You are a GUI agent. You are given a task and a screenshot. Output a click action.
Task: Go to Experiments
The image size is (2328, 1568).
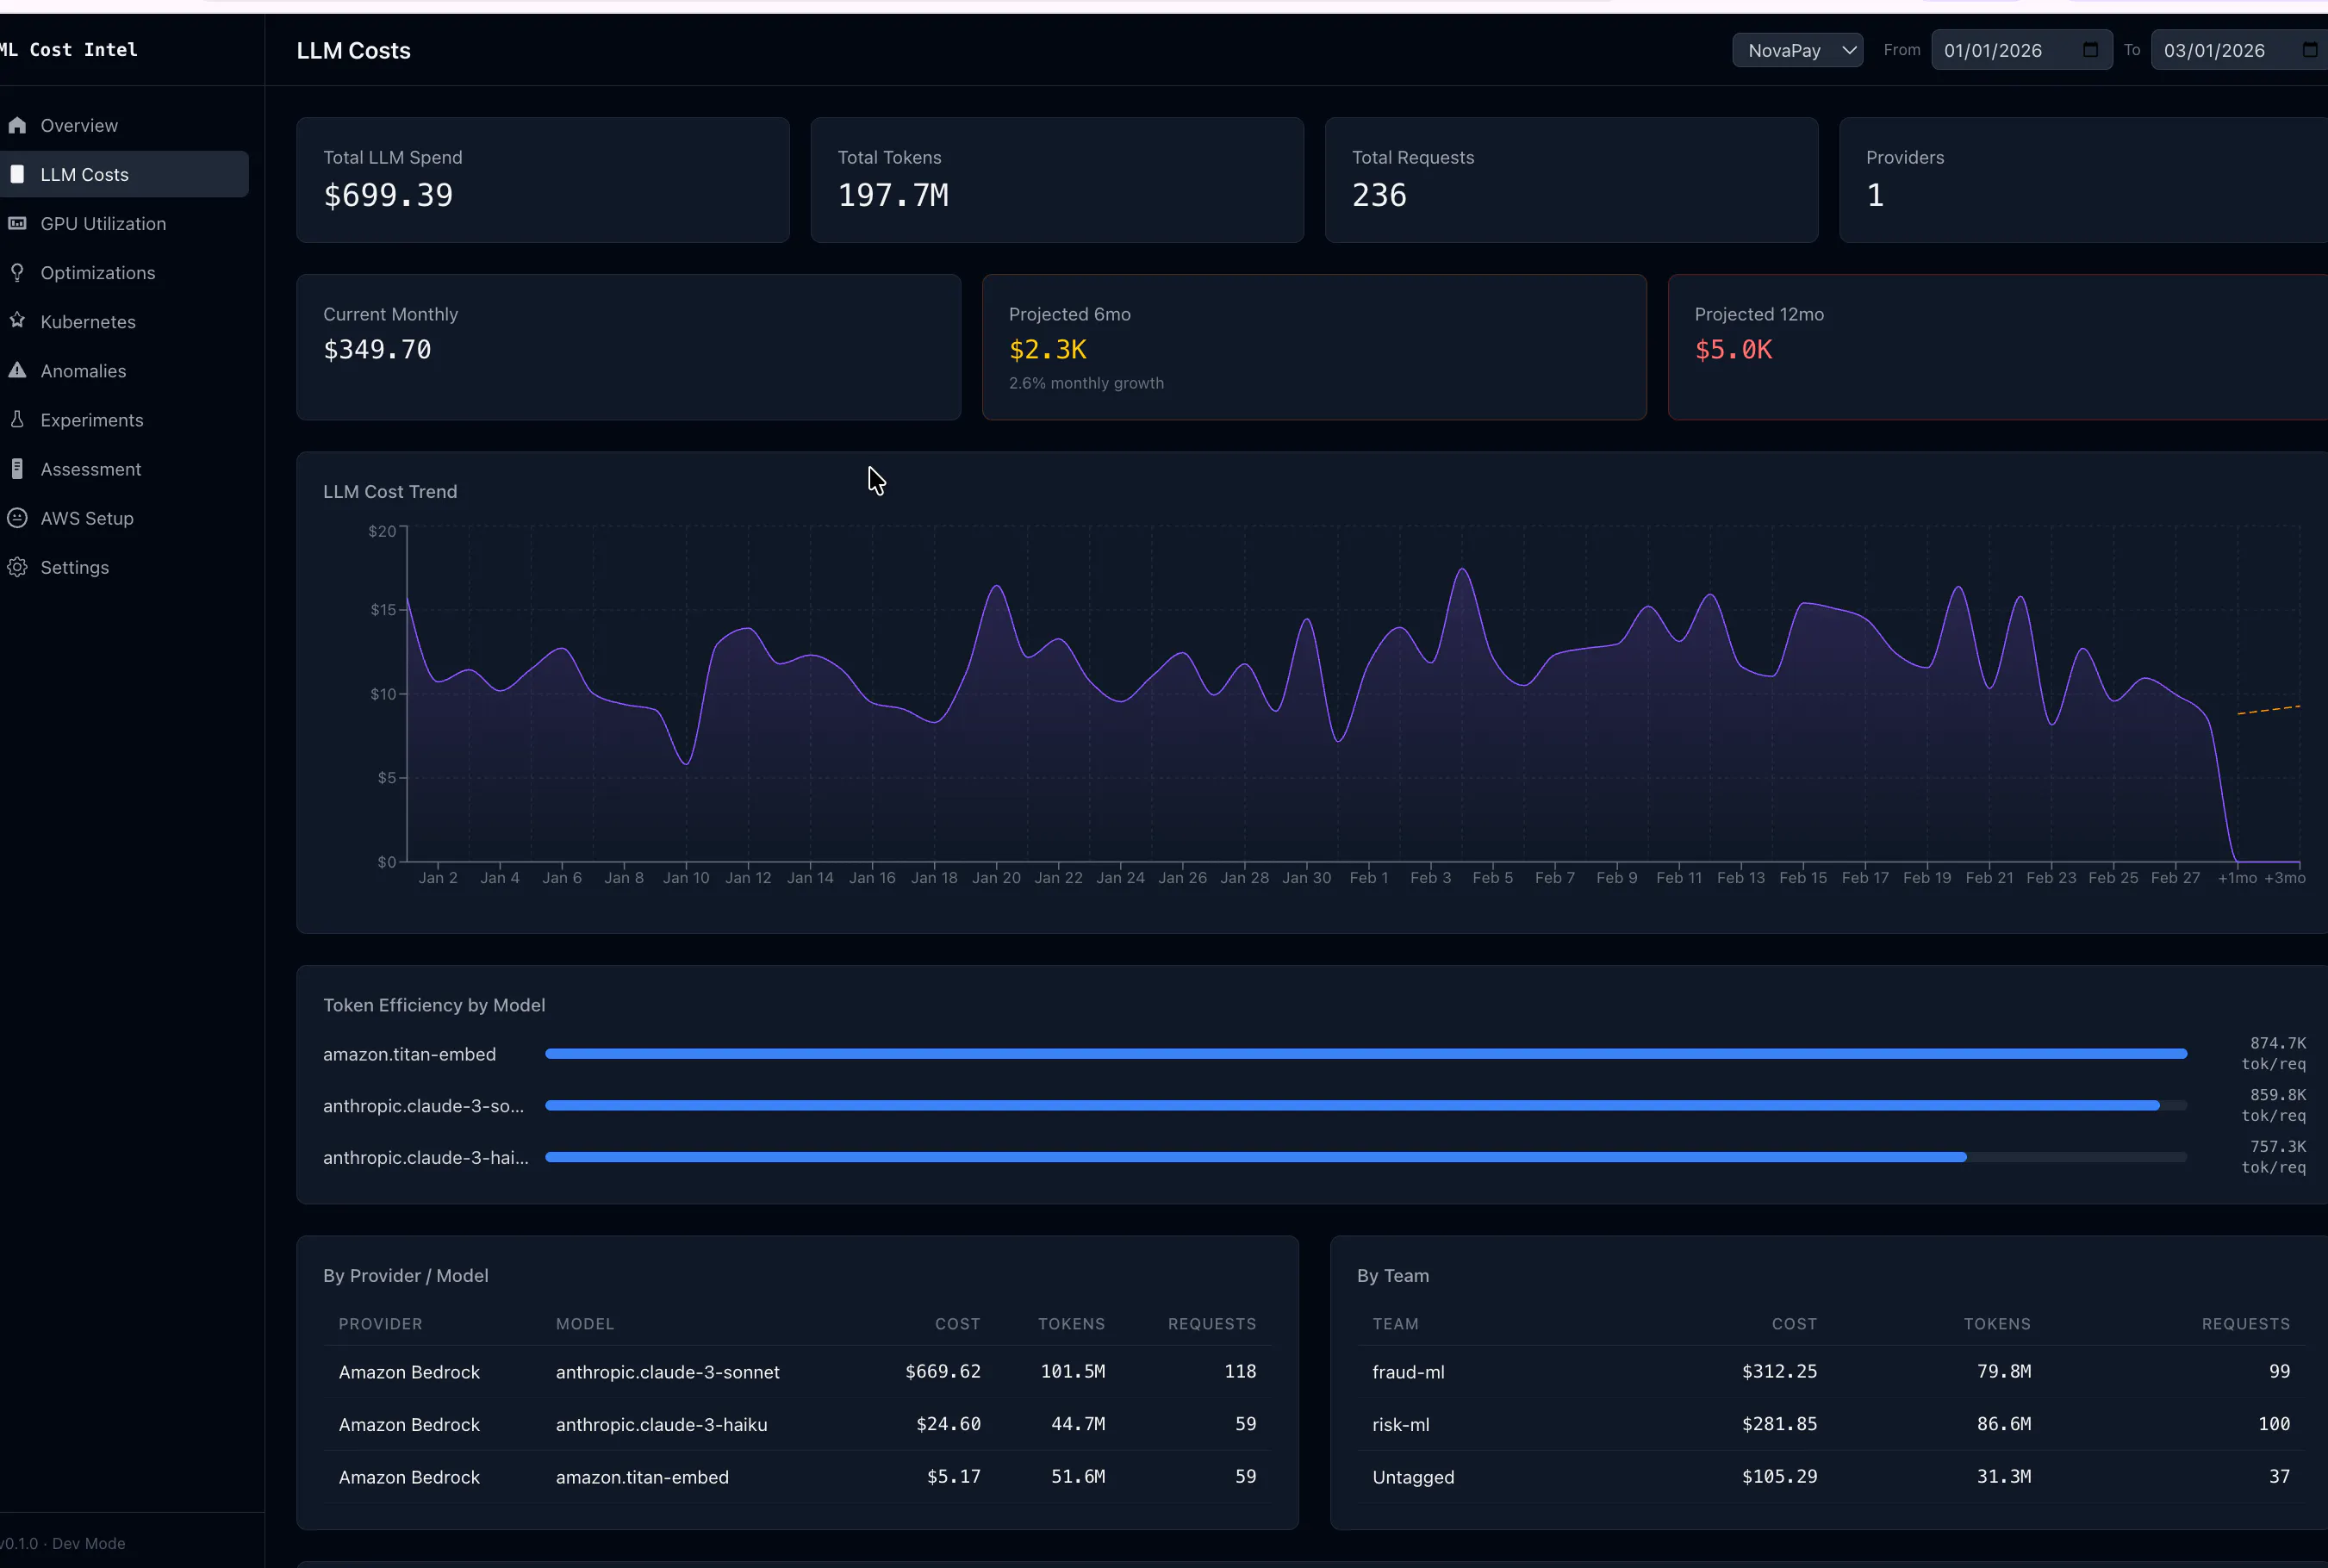92,419
